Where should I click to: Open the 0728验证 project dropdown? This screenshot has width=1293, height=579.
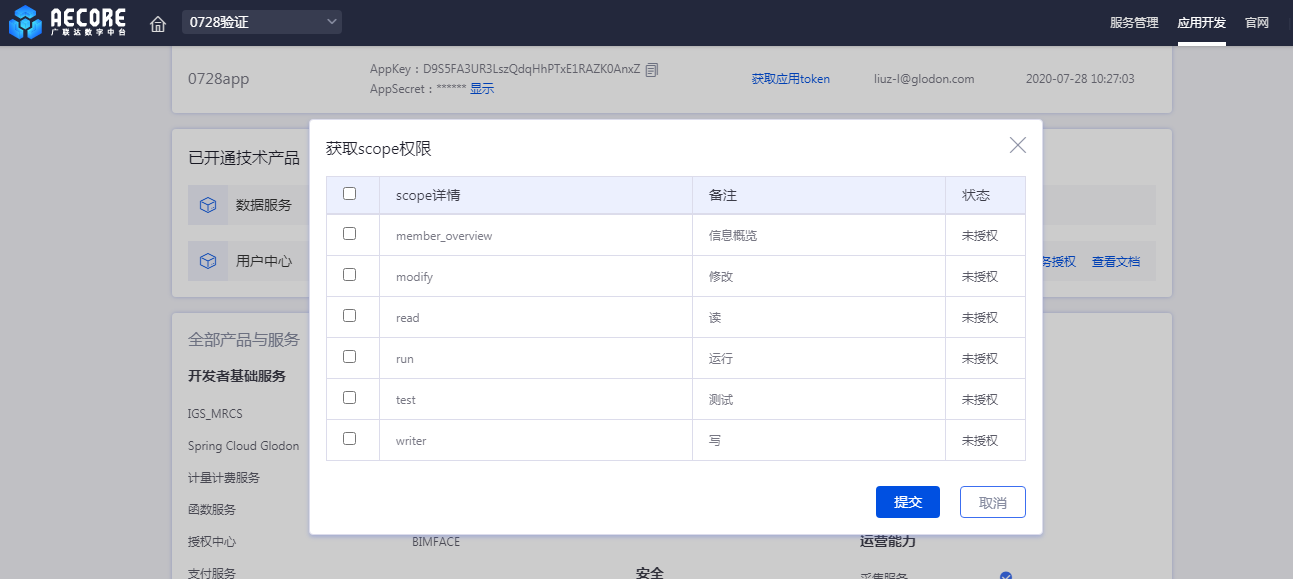coord(262,22)
